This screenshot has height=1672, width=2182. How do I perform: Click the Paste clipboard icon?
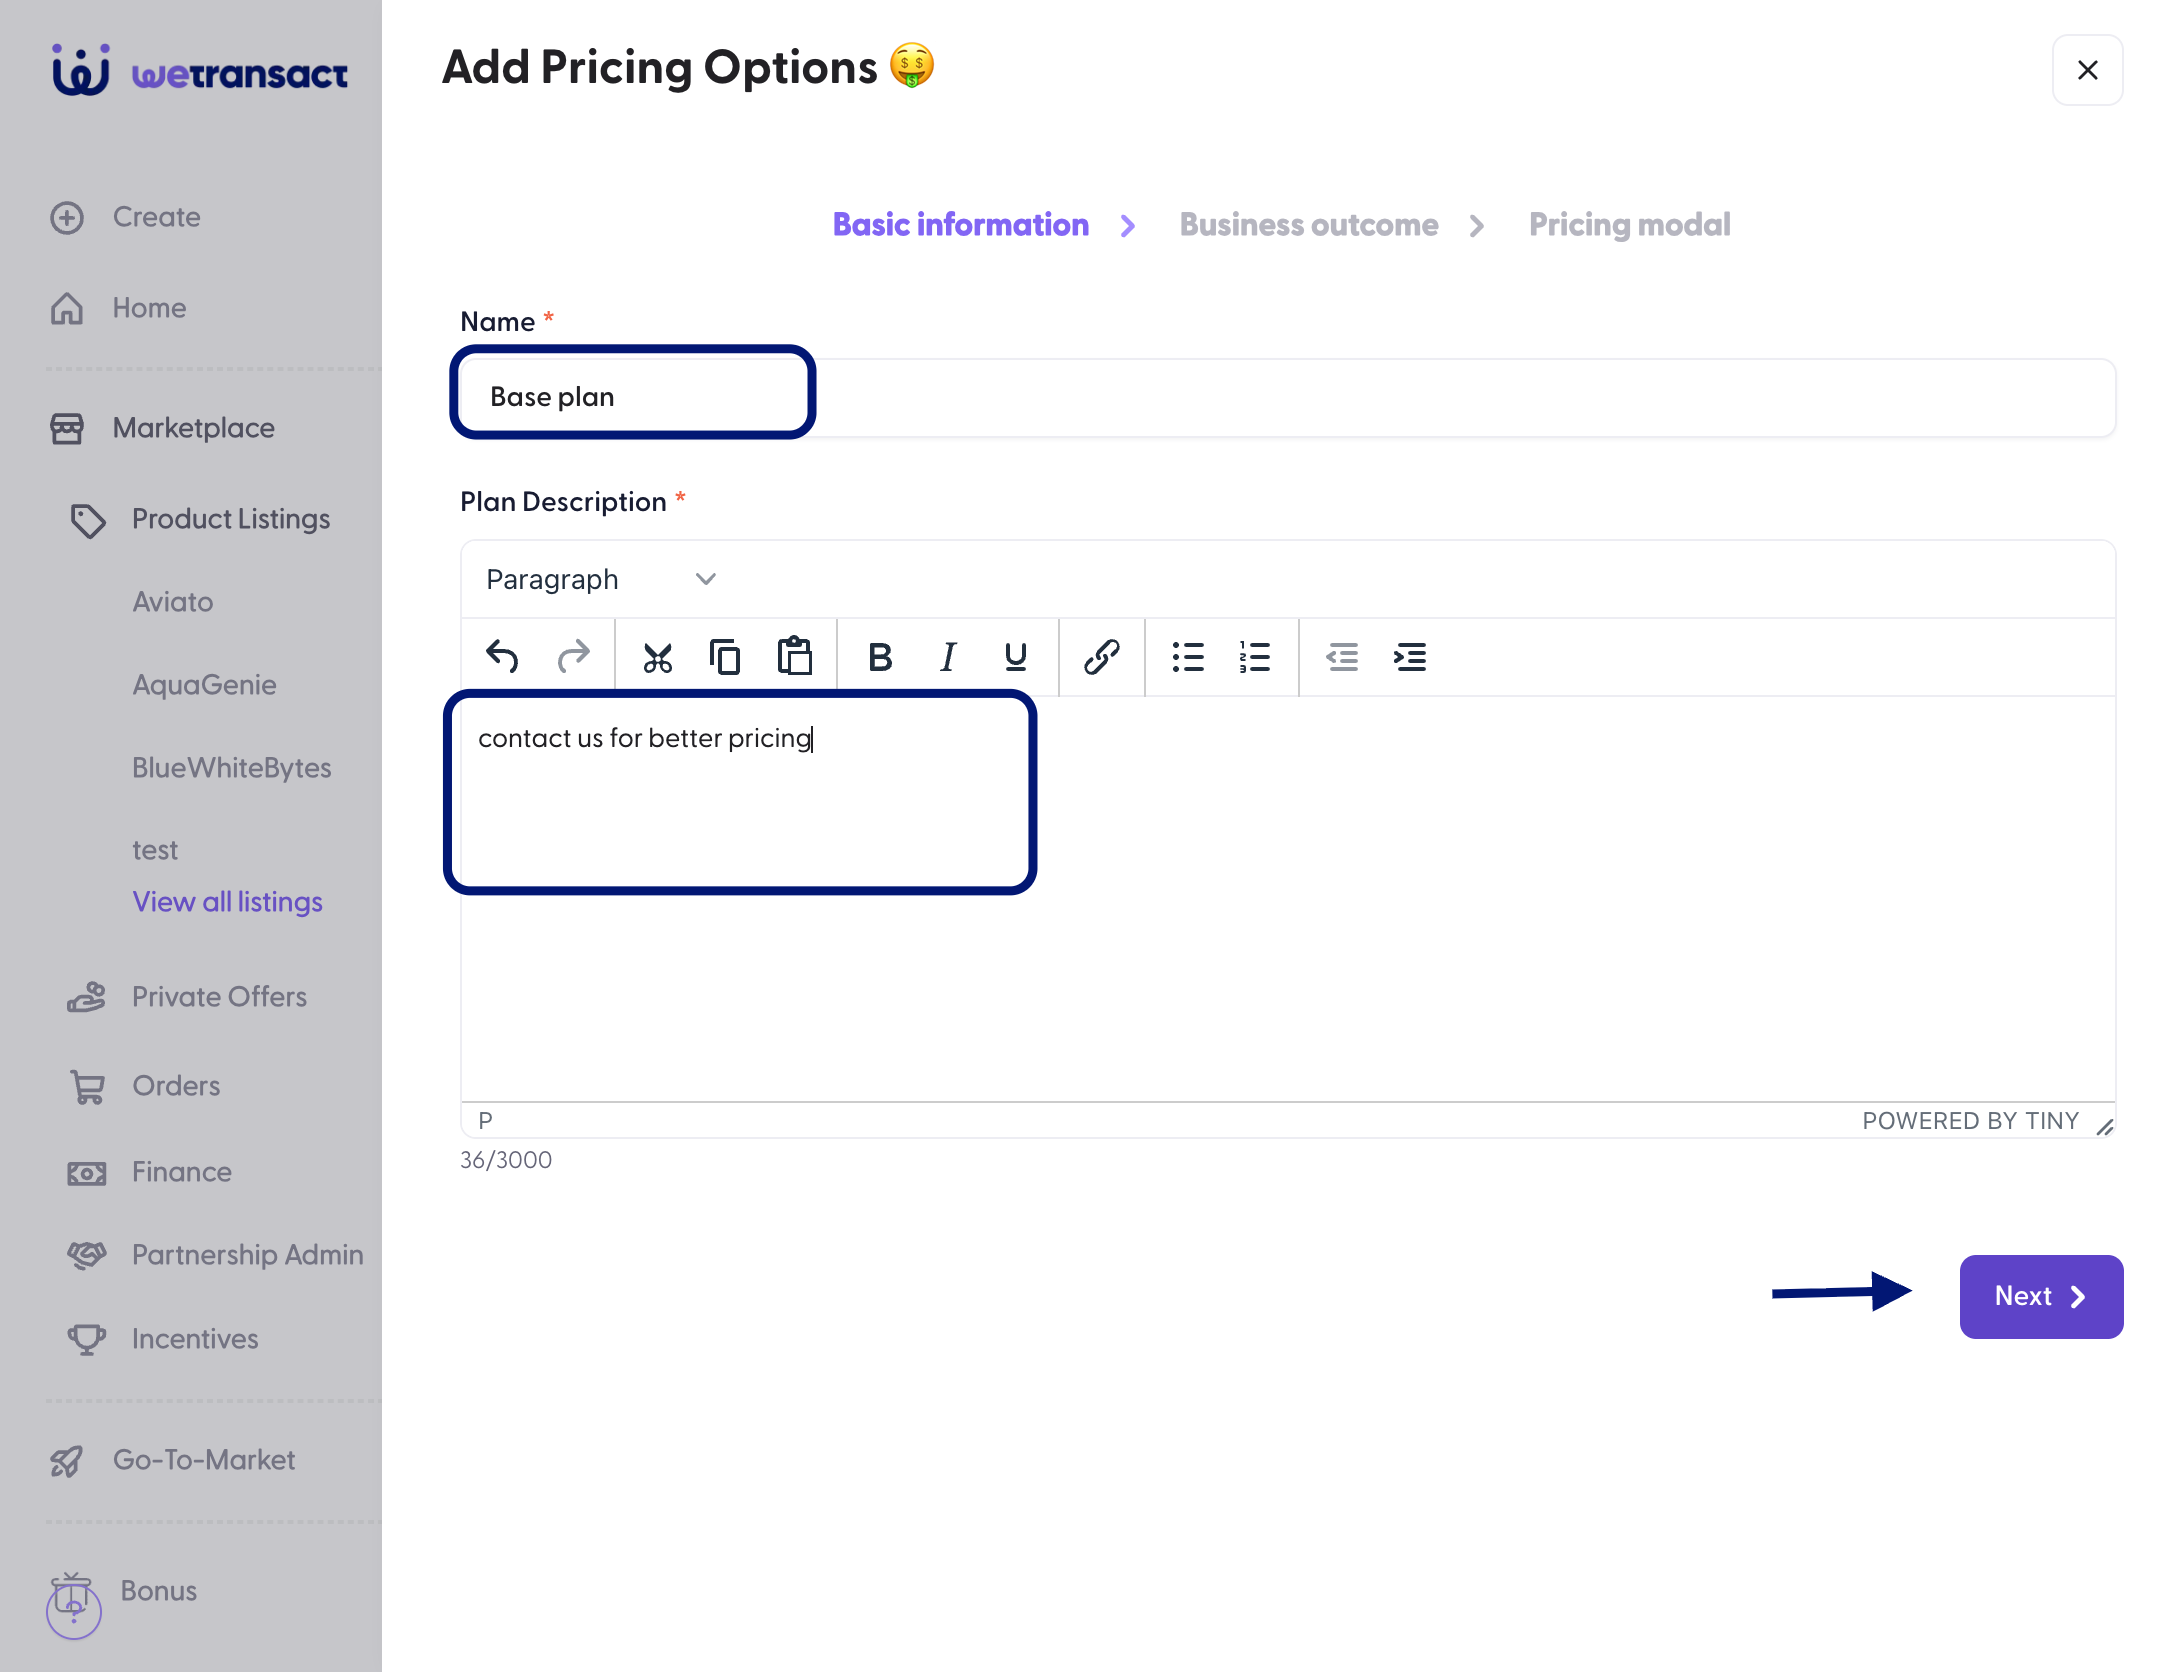tap(795, 657)
